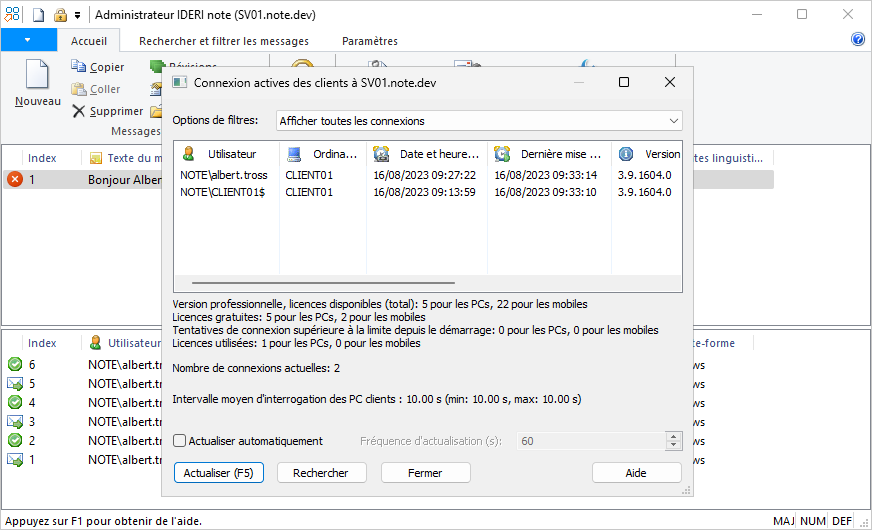Screen dimensions: 872x530
Task: Click the Actualiser (F5) button
Action: click(x=219, y=473)
